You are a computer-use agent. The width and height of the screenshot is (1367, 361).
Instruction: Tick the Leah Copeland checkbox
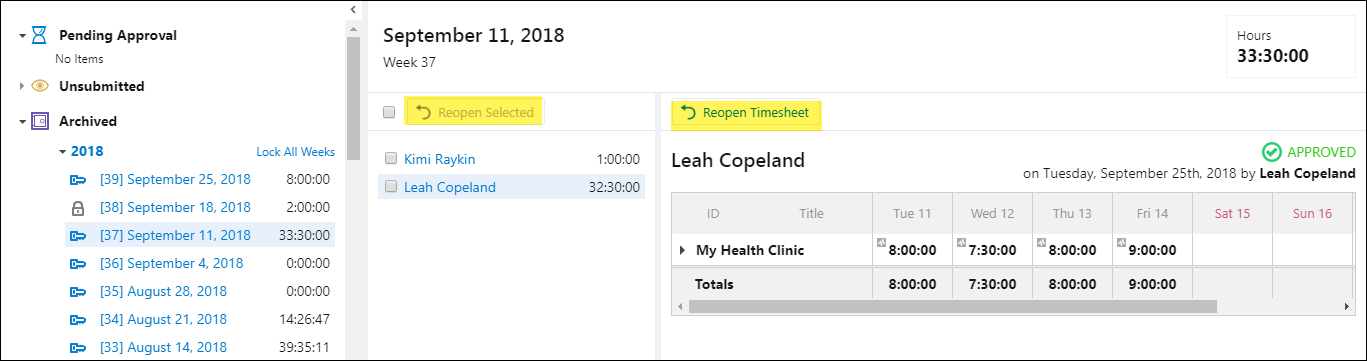pos(390,186)
